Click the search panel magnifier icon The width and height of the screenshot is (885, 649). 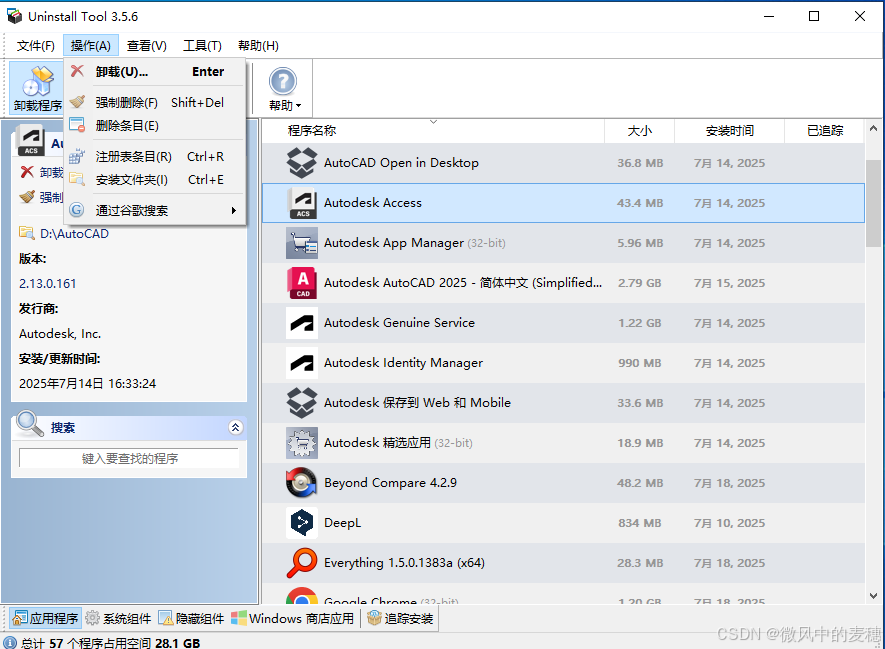pos(30,424)
